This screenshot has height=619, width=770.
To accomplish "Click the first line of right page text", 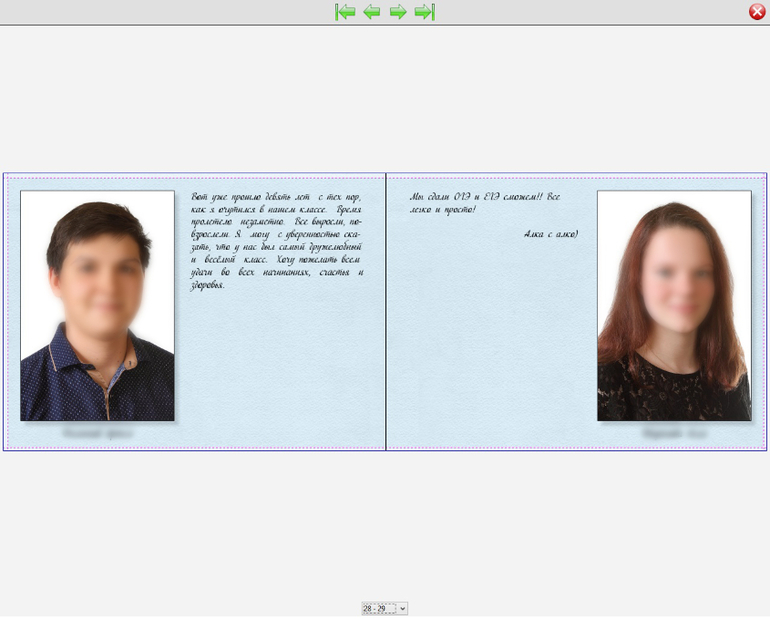I will point(485,197).
